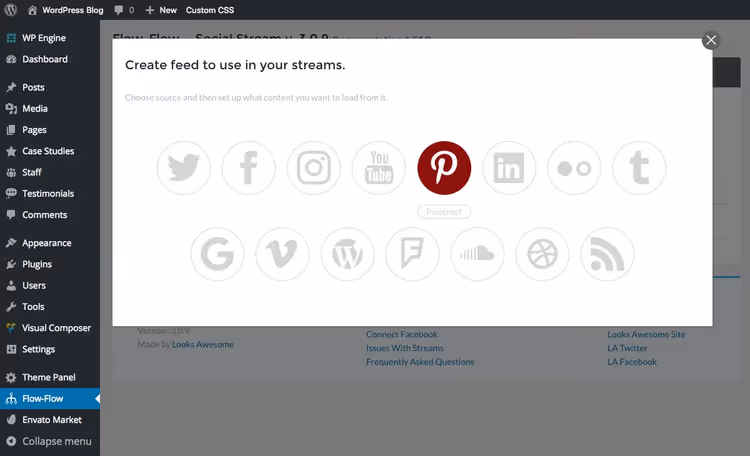Screen dimensions: 750x456
Task: Open the Appearance menu
Action: 50,243
